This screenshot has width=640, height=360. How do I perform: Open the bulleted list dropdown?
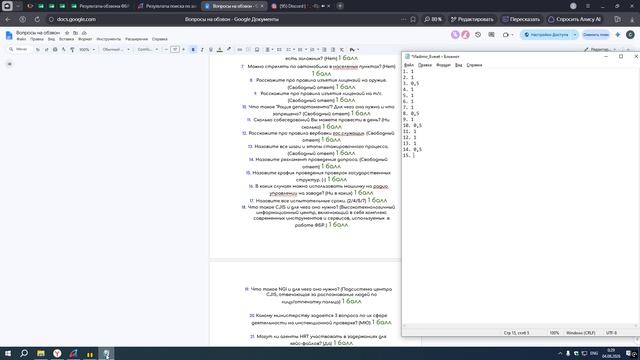[x=301, y=50]
